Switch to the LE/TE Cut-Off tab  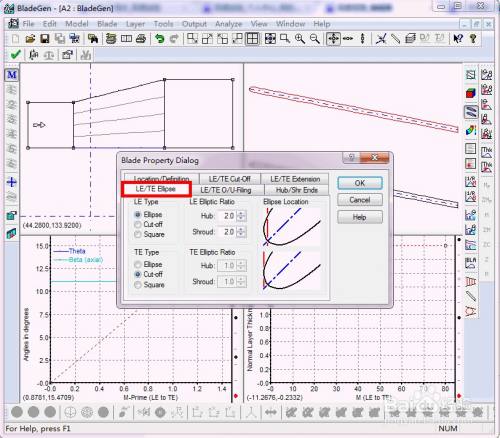[230, 179]
